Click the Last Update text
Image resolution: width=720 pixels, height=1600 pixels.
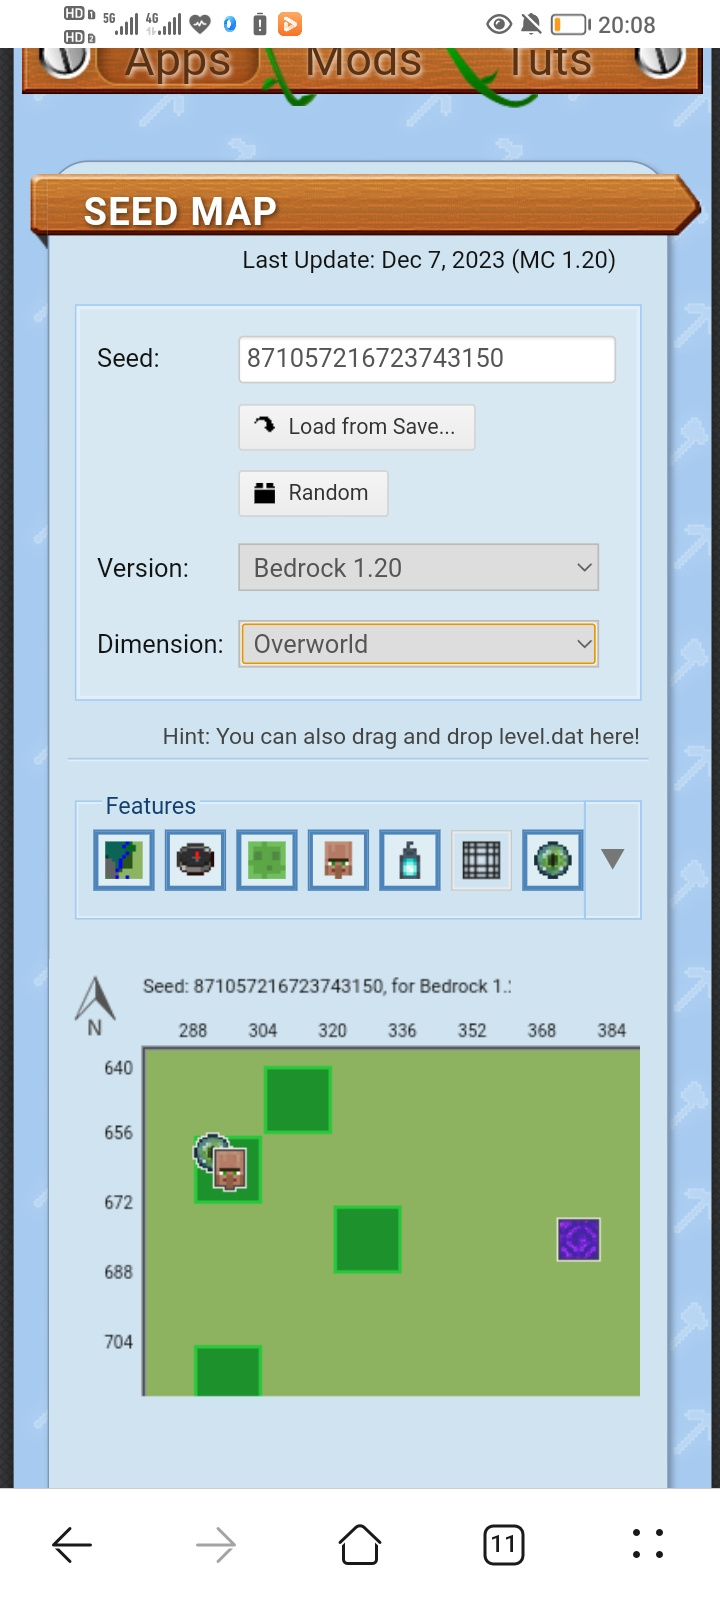[429, 260]
